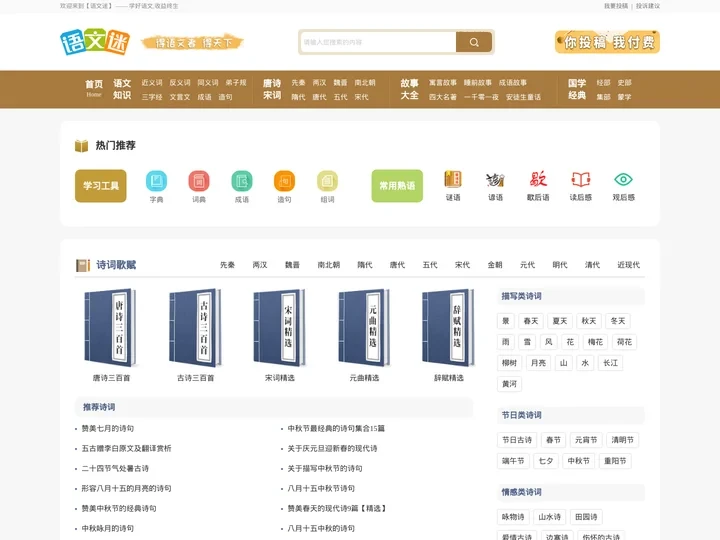Open article 二十四节气处暑古诗
Screen dimensions: 720x540
tap(115, 468)
